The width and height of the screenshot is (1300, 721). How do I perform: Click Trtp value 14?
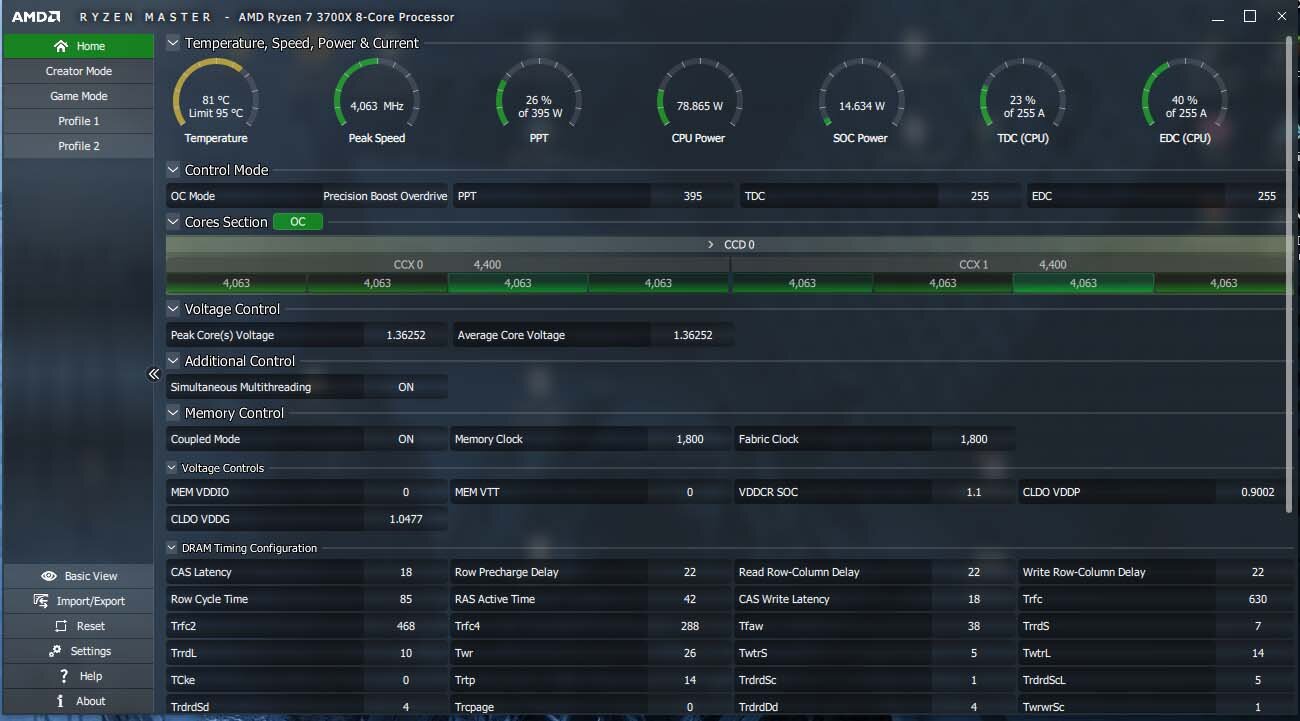pos(690,680)
